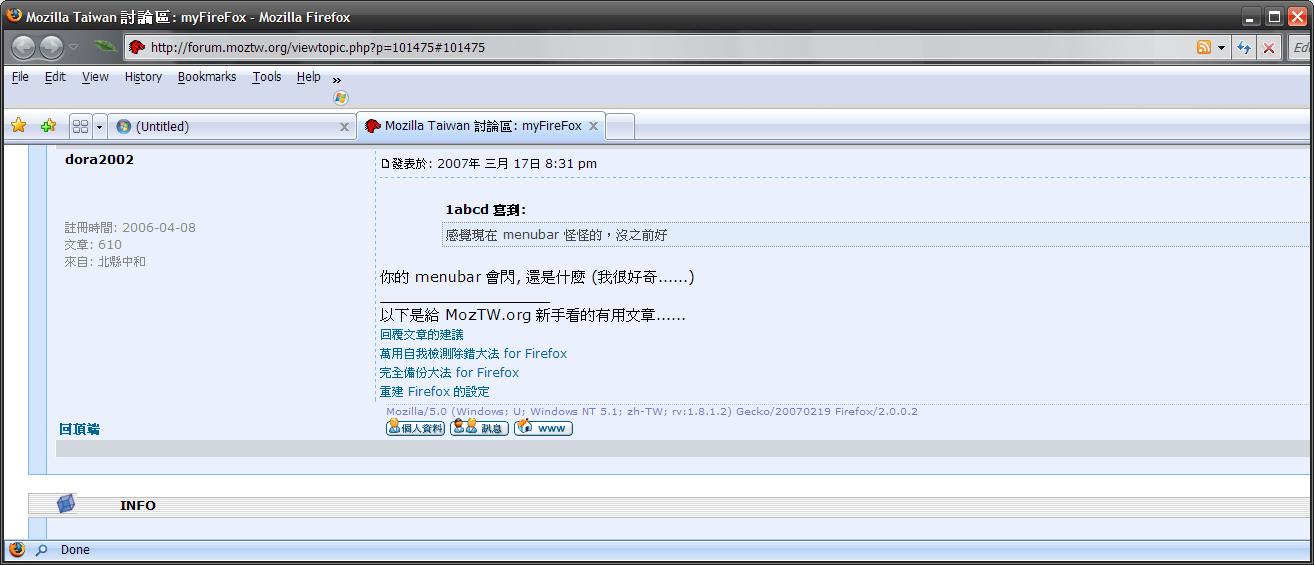Image resolution: width=1314 pixels, height=565 pixels.
Task: Click the post date 2007年 三月 17日 8:31 pm
Action: tap(517, 163)
